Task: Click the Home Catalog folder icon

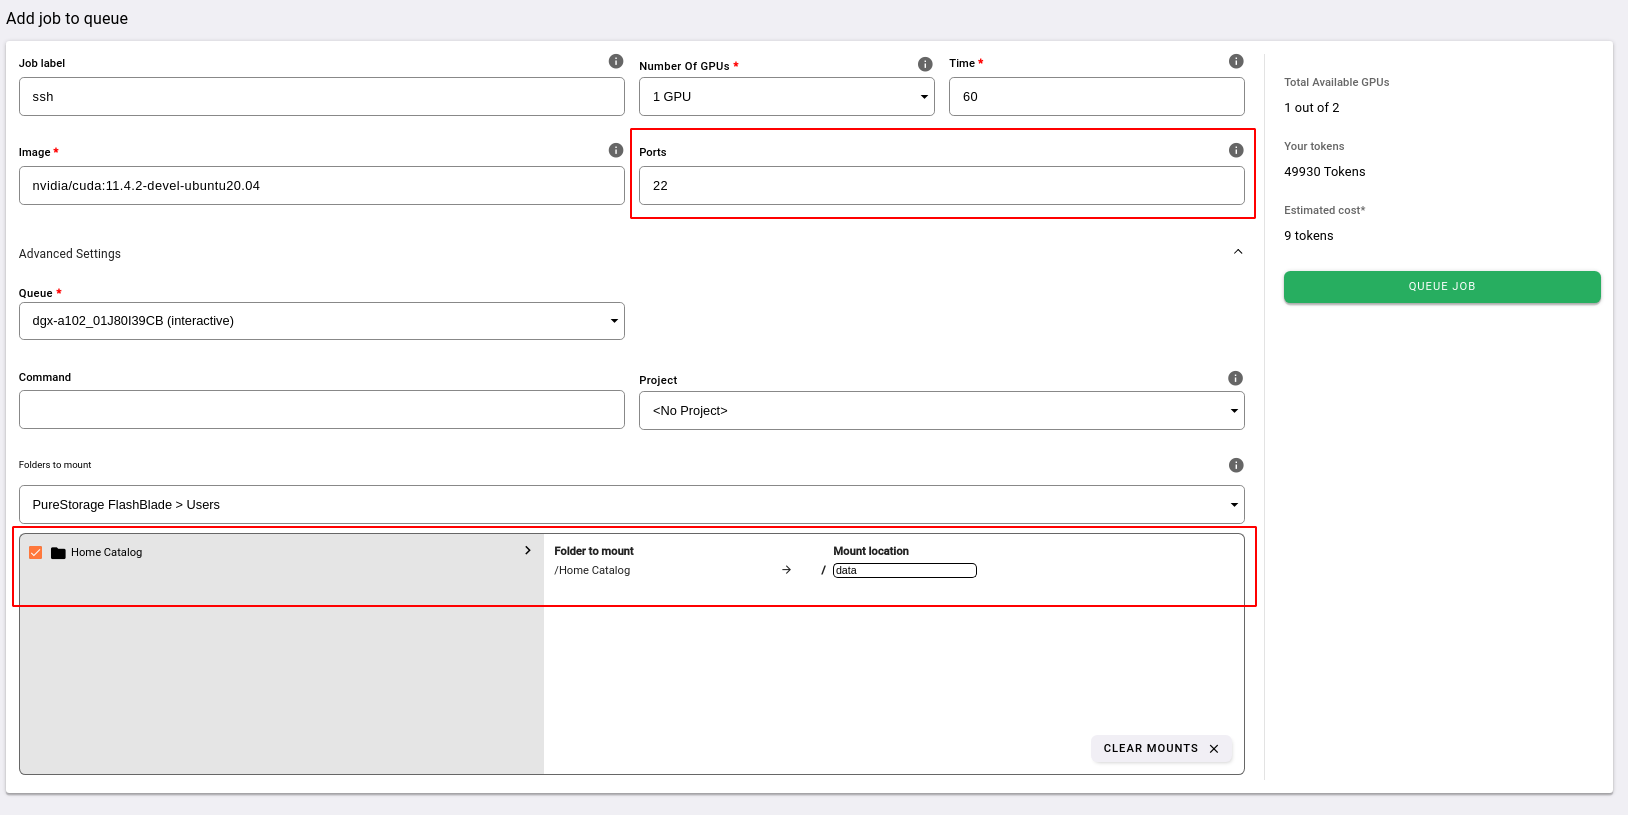Action: coord(58,553)
